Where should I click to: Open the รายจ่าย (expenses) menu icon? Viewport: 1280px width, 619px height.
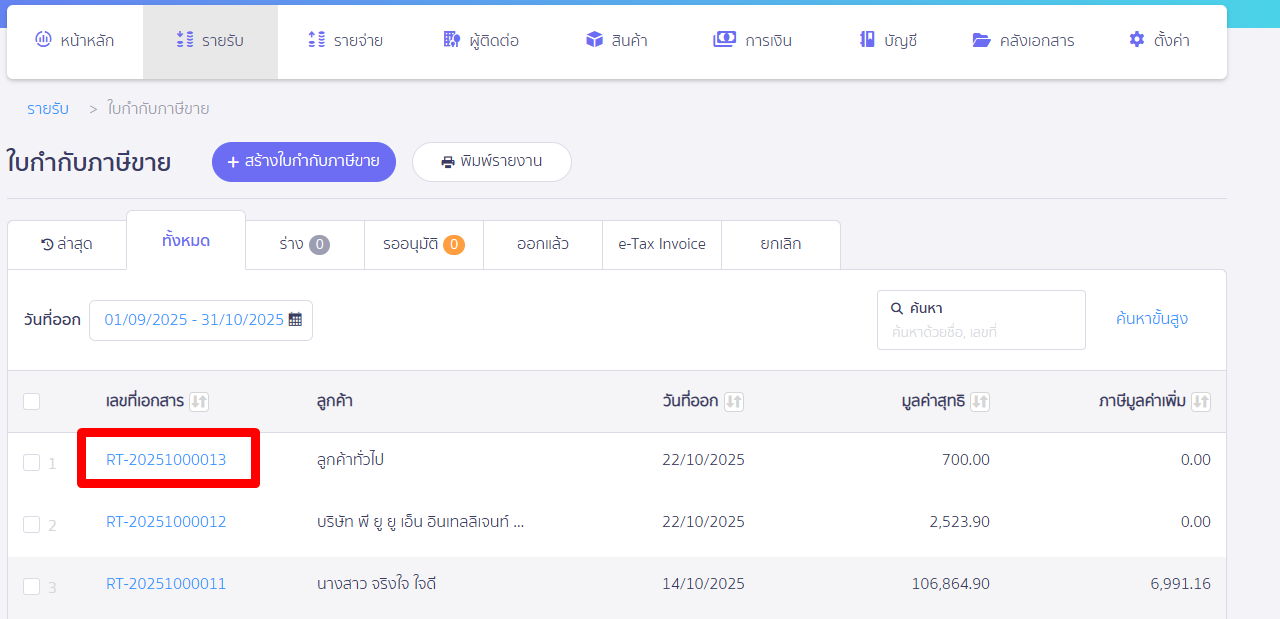tap(316, 40)
